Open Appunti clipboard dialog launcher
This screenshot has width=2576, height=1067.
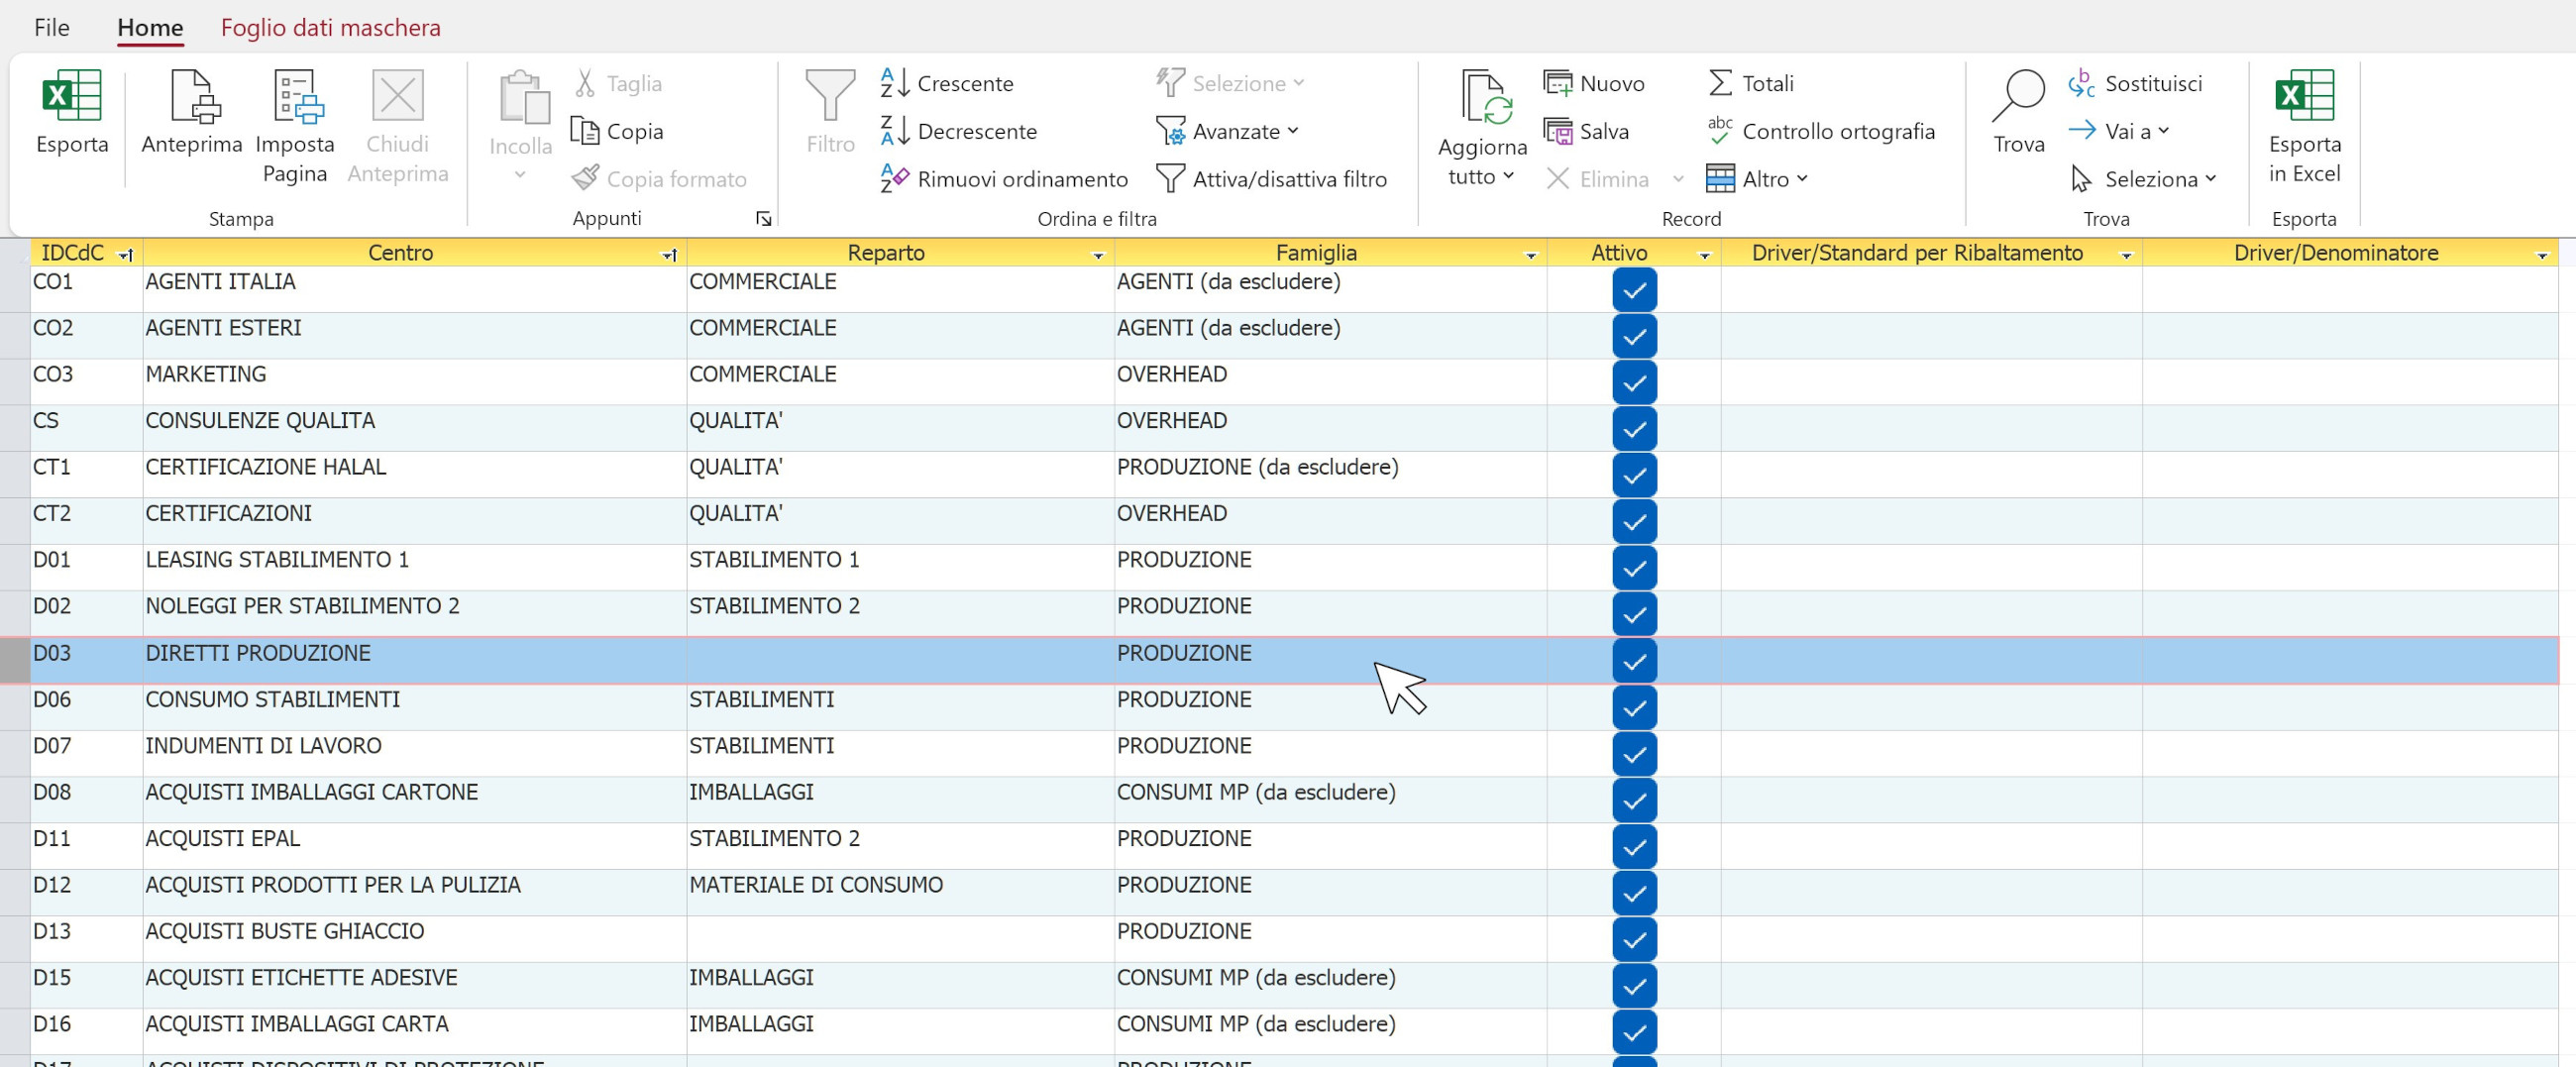point(764,219)
